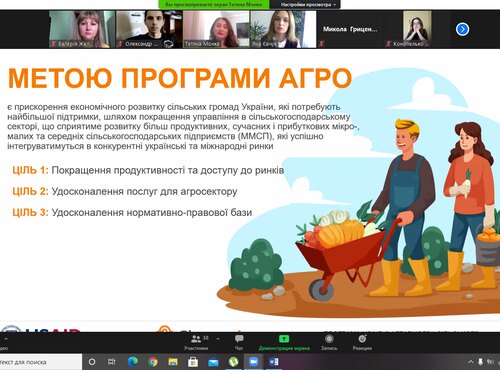
Task: Click Микола's muted microphone icon
Action: point(322,44)
